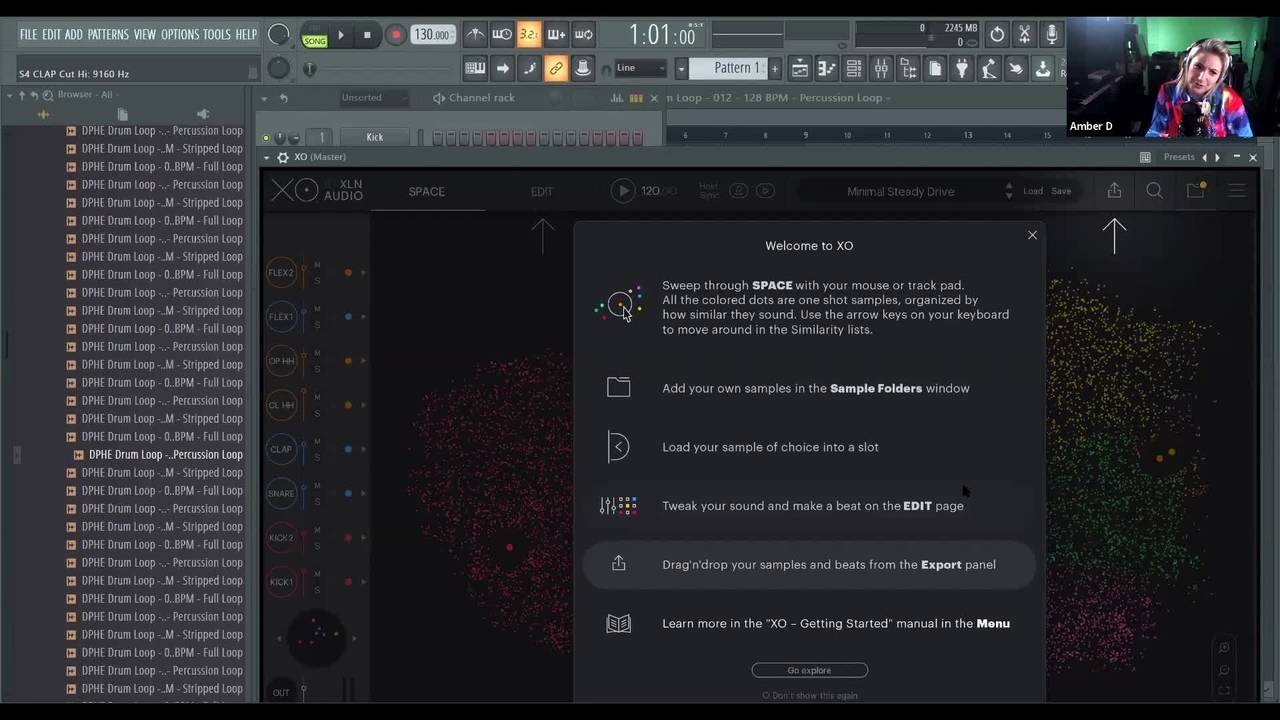Open the XO search magnifier icon
1280x720 pixels.
[x=1154, y=191]
